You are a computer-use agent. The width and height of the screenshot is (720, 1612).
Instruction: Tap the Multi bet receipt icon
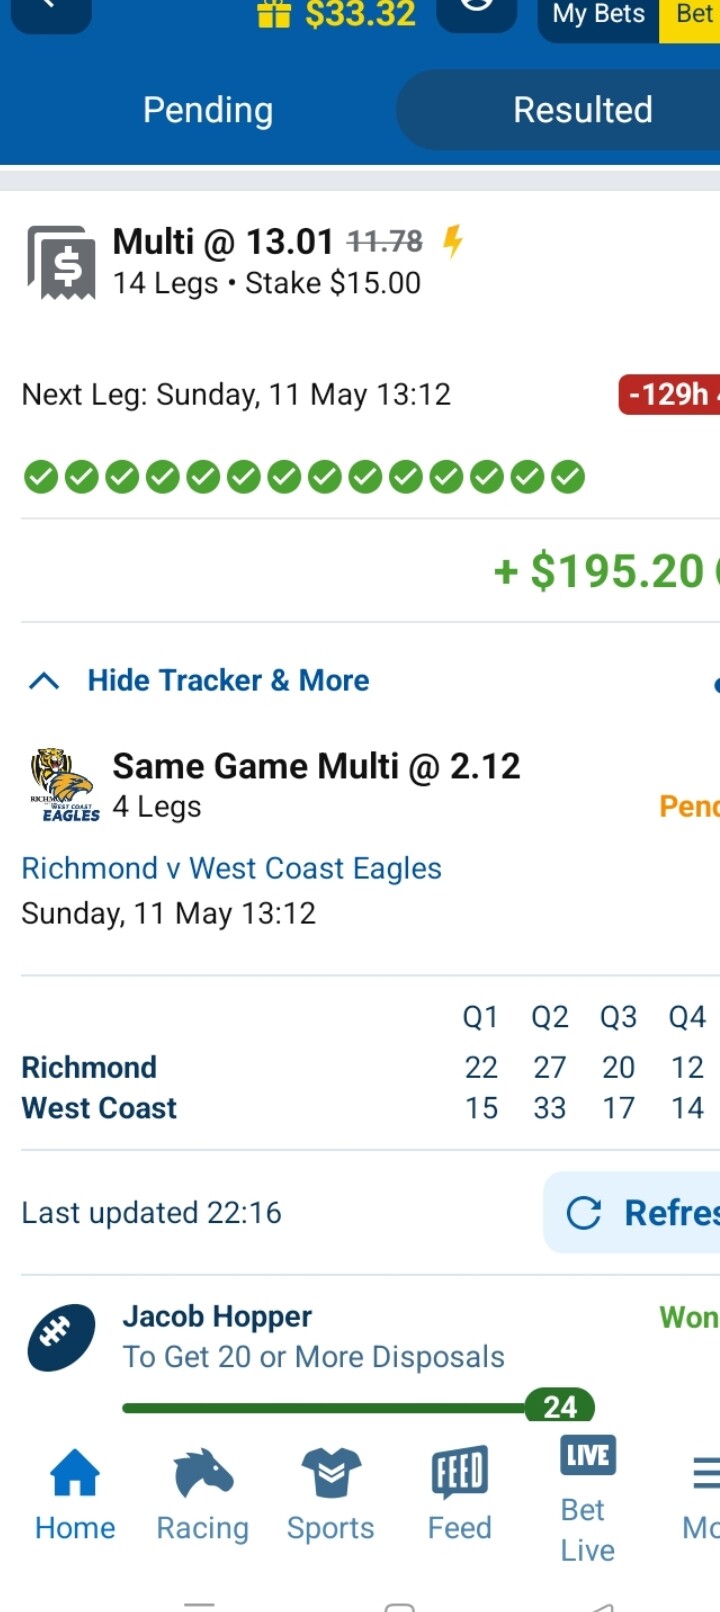coord(61,263)
